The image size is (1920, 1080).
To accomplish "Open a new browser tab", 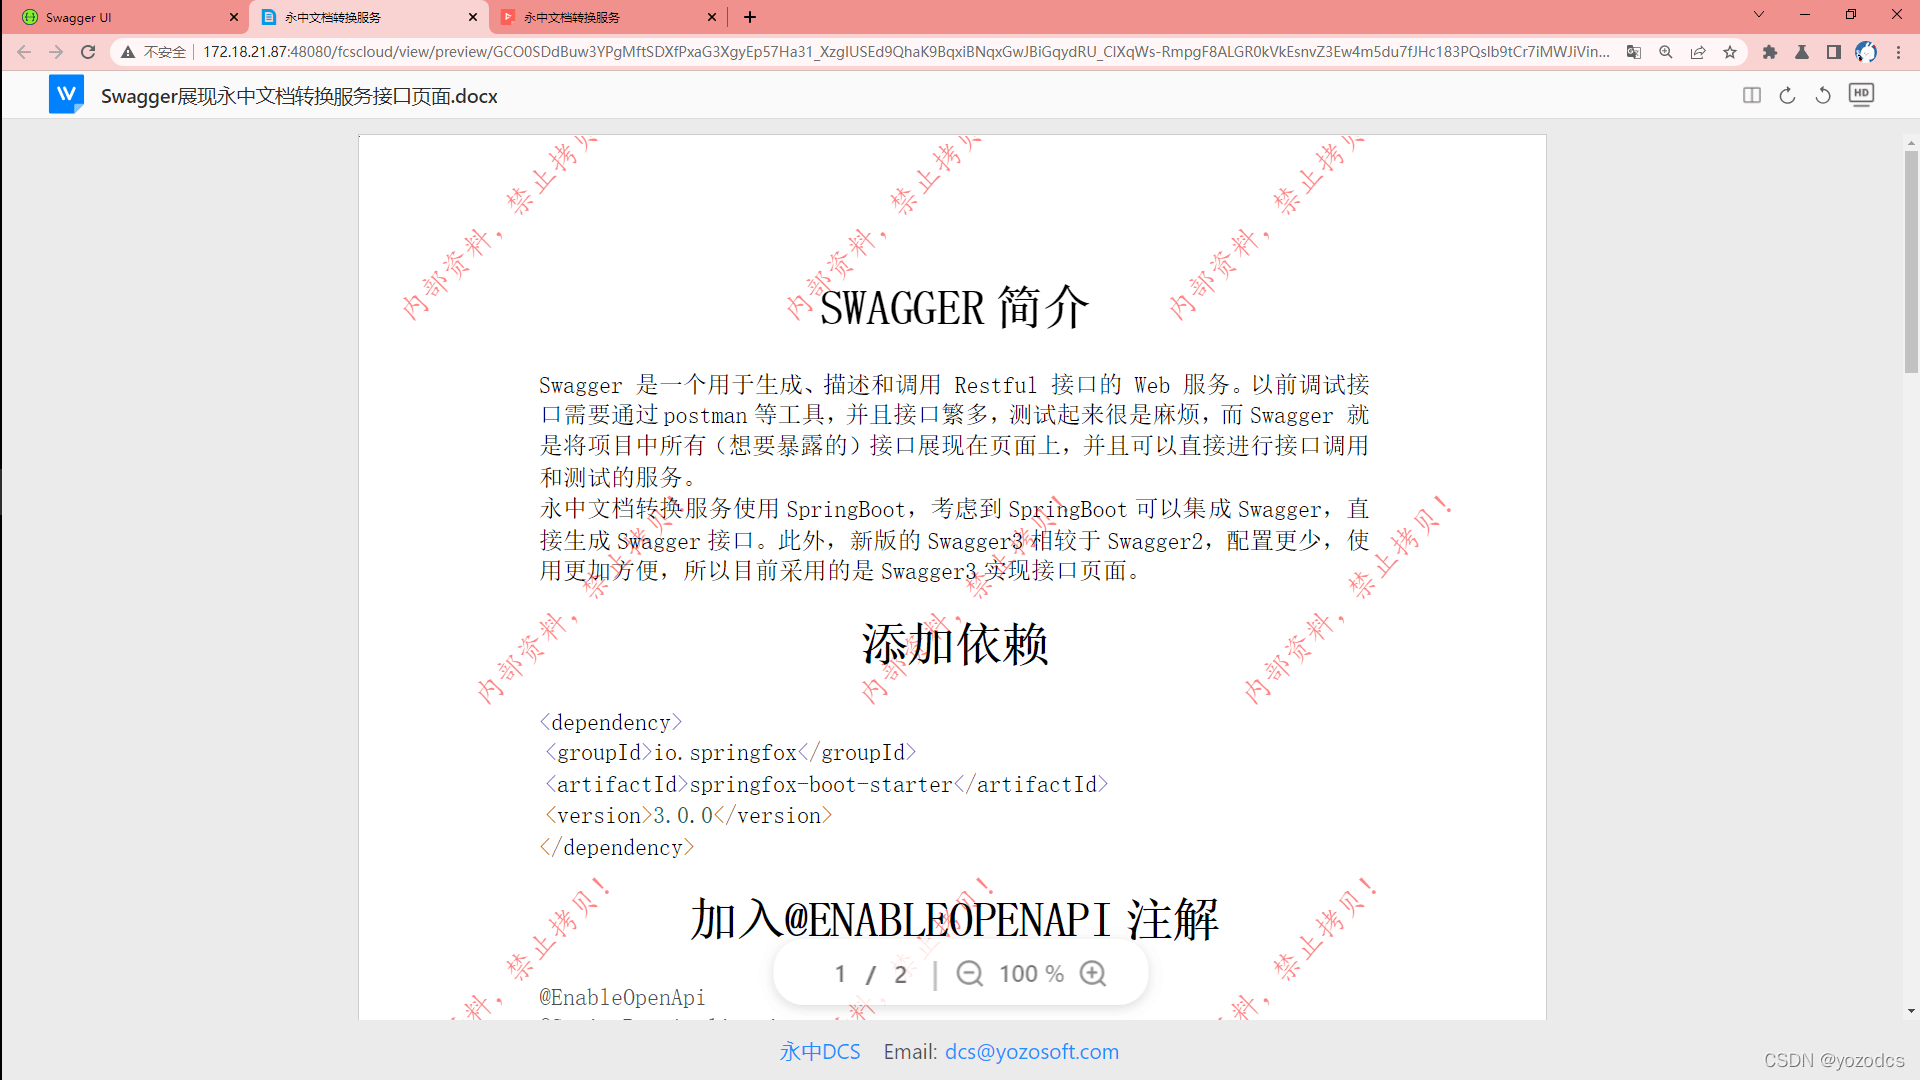I will coord(750,17).
